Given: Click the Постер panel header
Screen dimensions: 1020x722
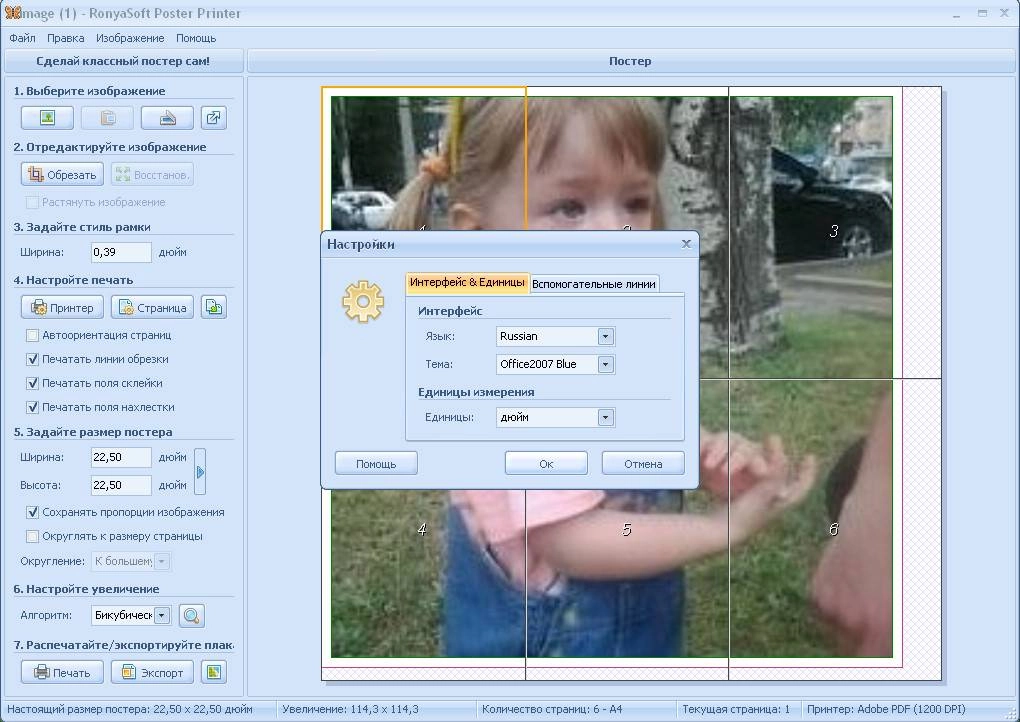Looking at the screenshot, I should coord(630,61).
